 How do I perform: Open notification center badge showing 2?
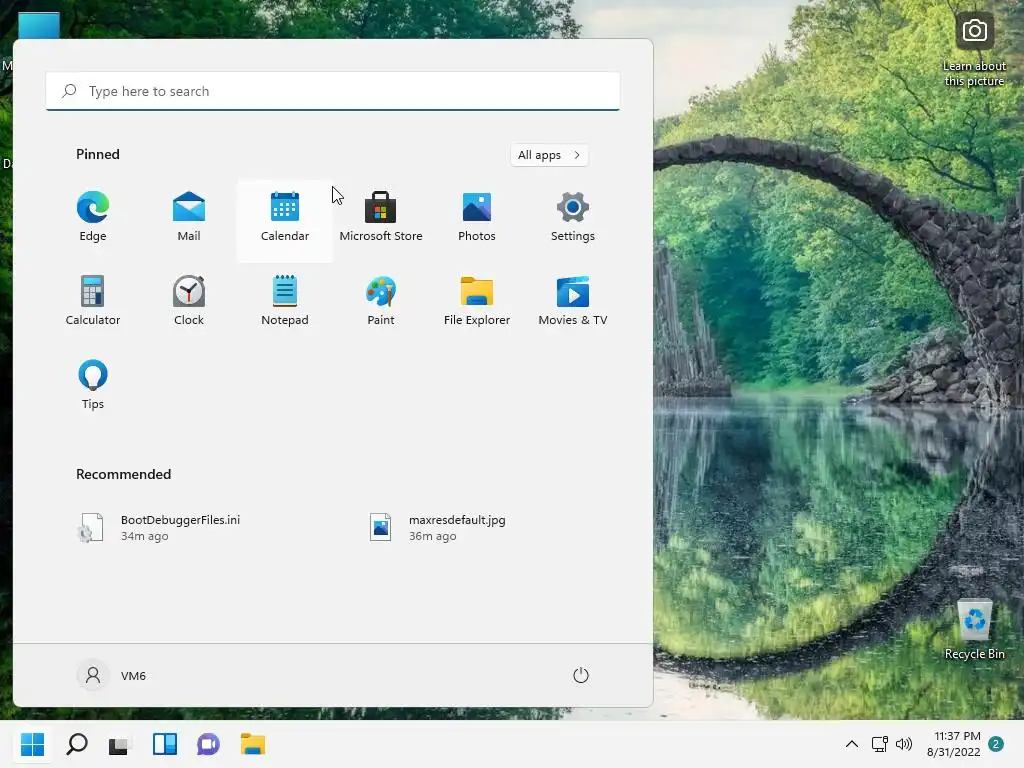996,744
